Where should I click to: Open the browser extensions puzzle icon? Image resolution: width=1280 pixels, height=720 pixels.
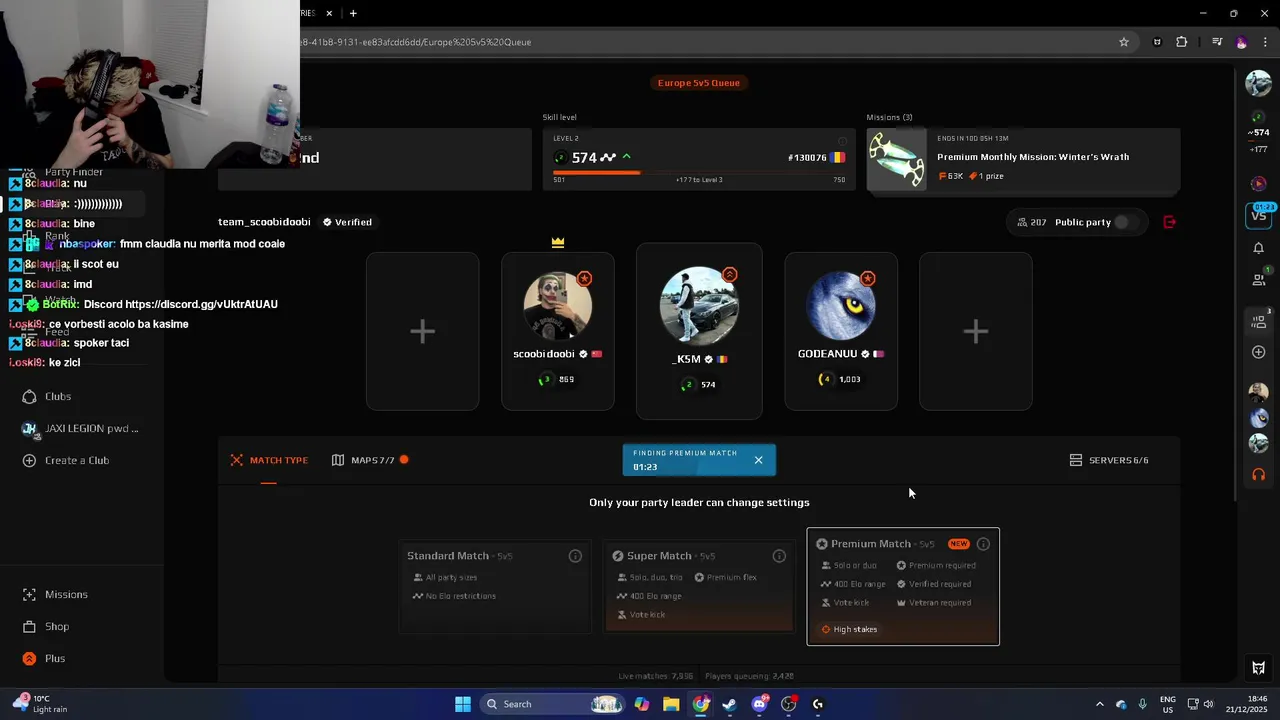(1182, 42)
